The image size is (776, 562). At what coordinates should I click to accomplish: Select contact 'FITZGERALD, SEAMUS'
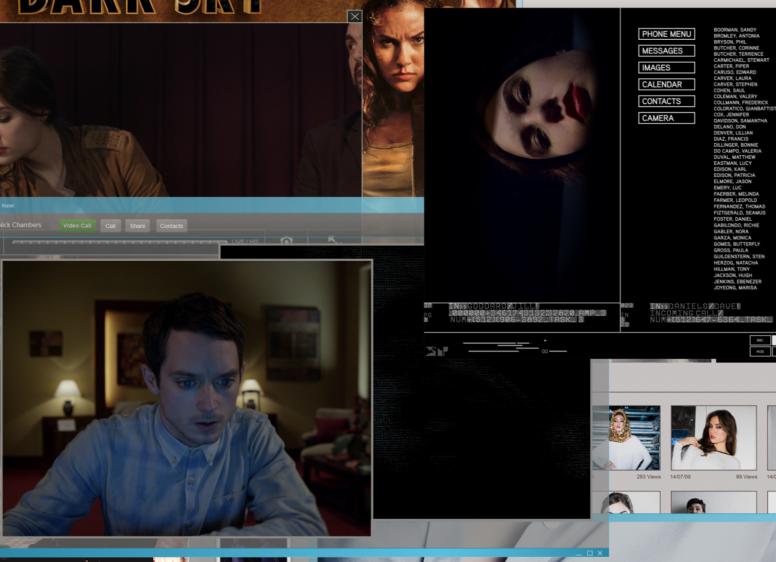(739, 213)
